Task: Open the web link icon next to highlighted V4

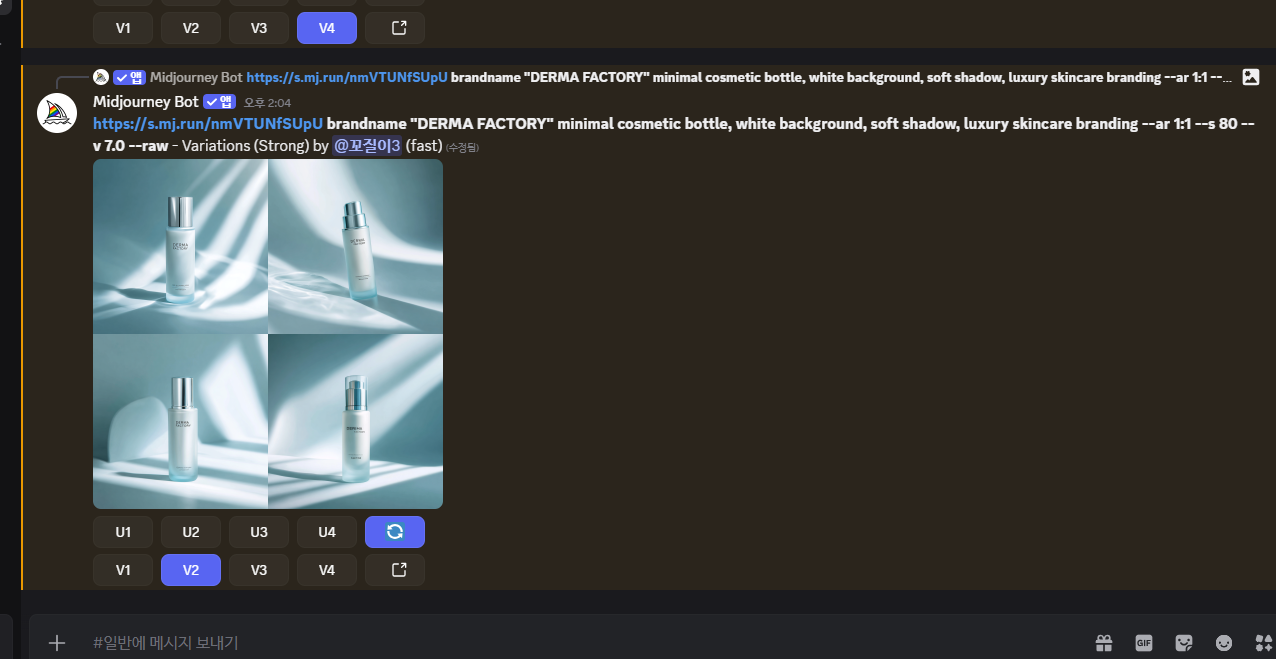Action: coord(395,28)
